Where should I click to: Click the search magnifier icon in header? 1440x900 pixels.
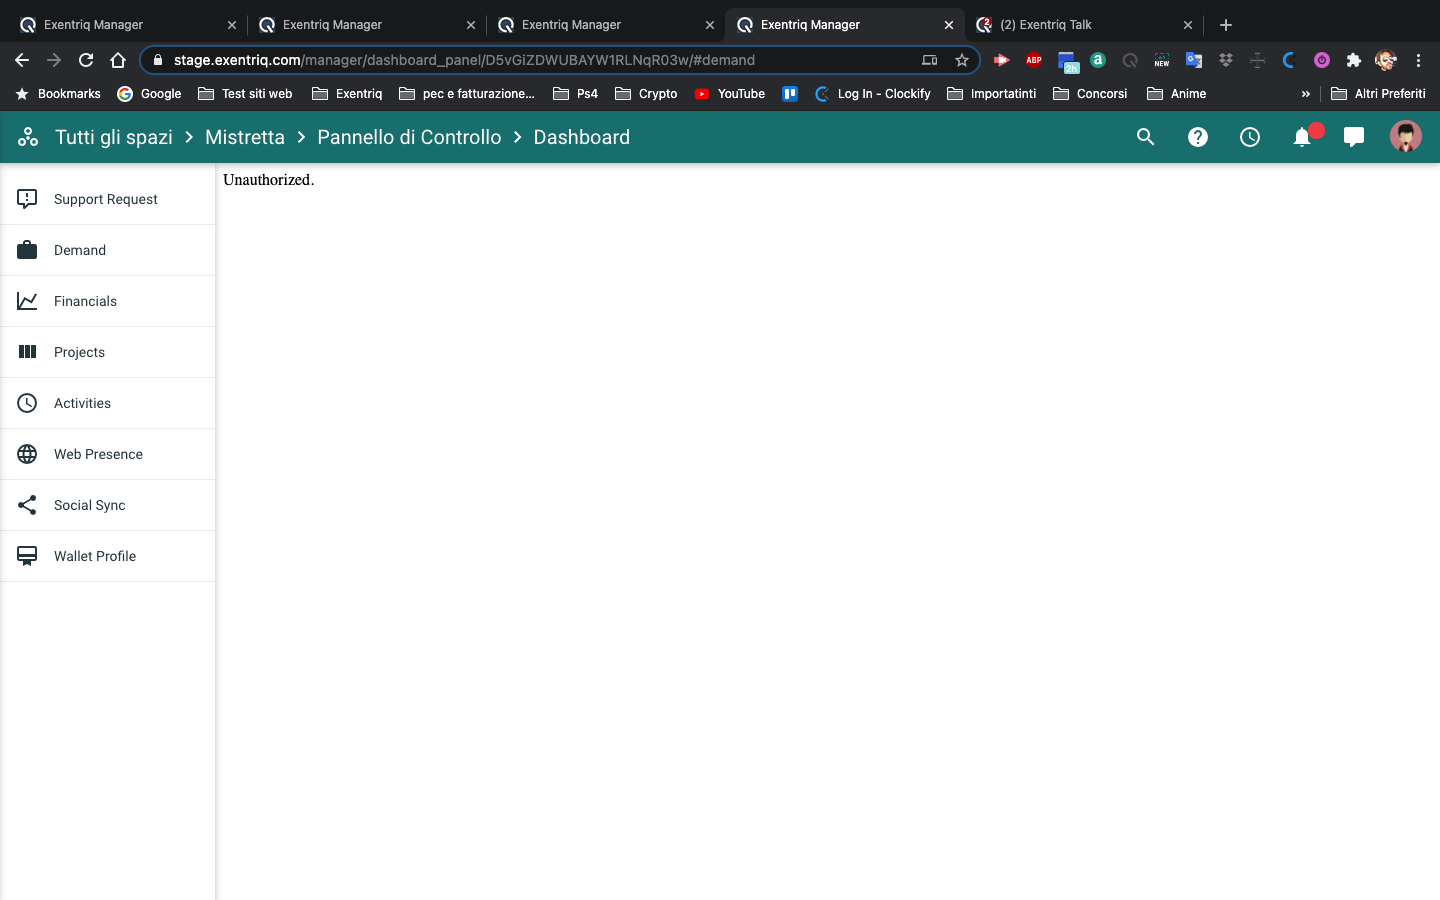(1145, 137)
